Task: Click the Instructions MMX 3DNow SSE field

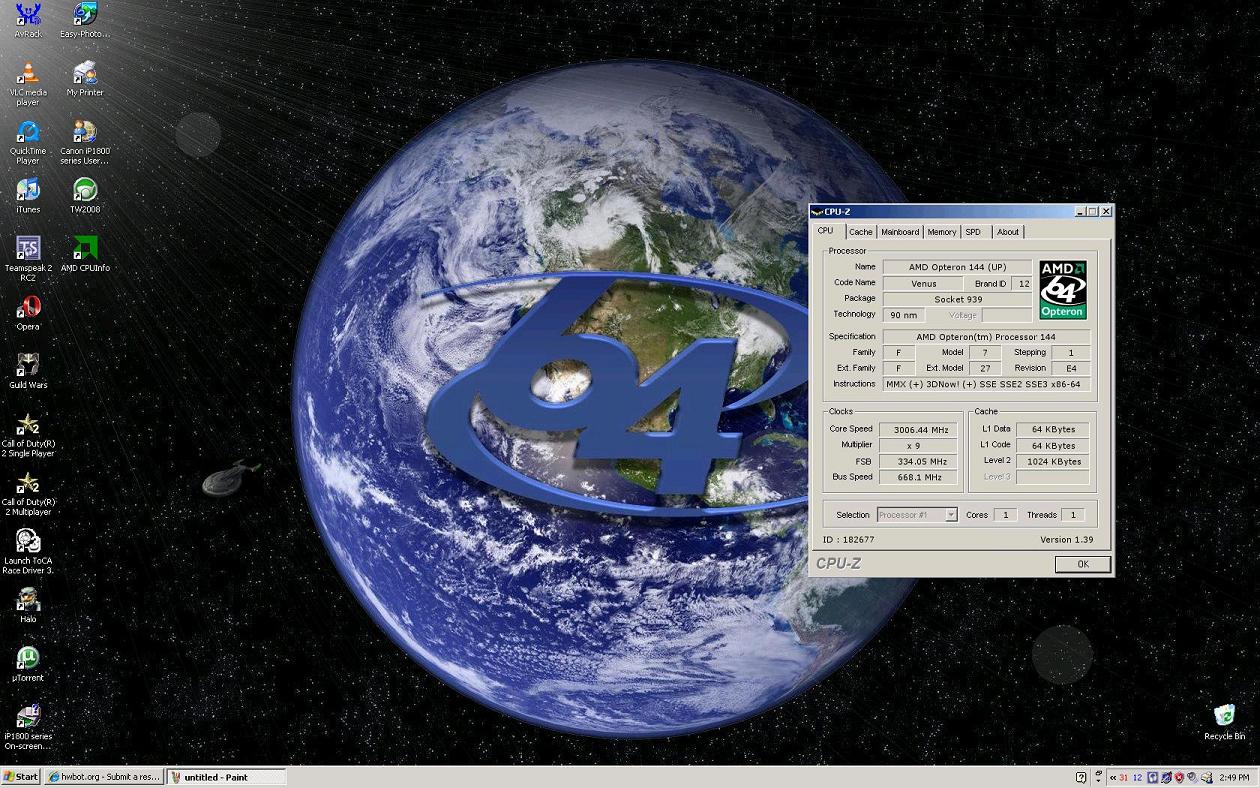Action: [x=987, y=384]
